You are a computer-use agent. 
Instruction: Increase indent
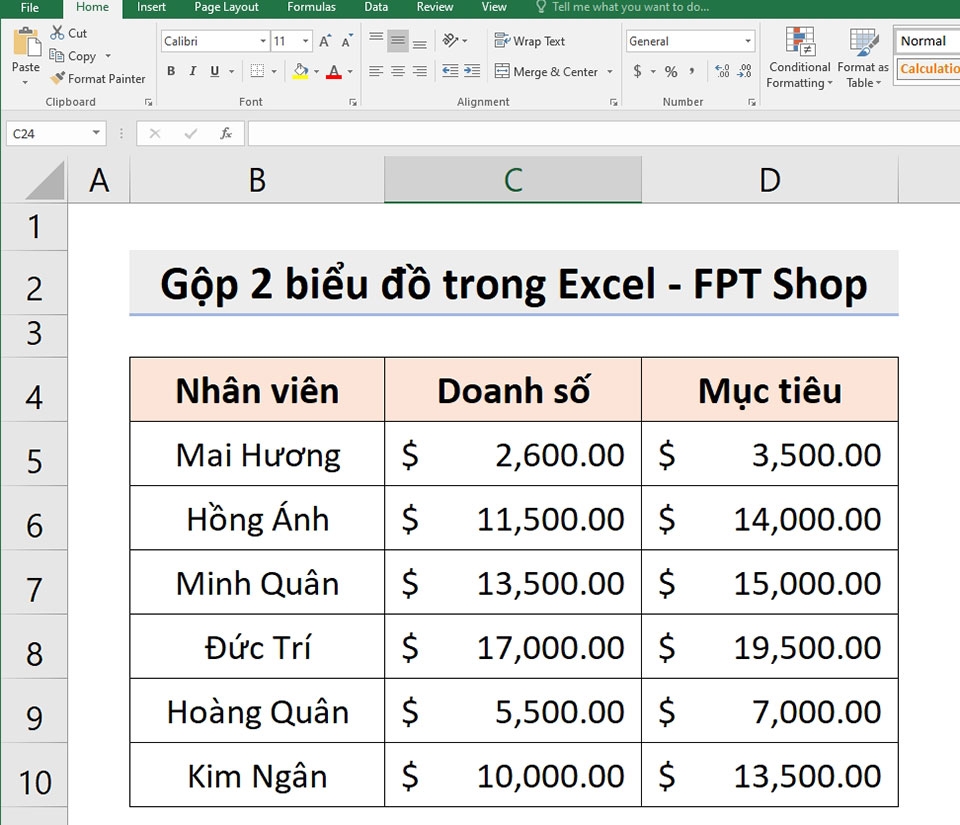pyautogui.click(x=472, y=71)
